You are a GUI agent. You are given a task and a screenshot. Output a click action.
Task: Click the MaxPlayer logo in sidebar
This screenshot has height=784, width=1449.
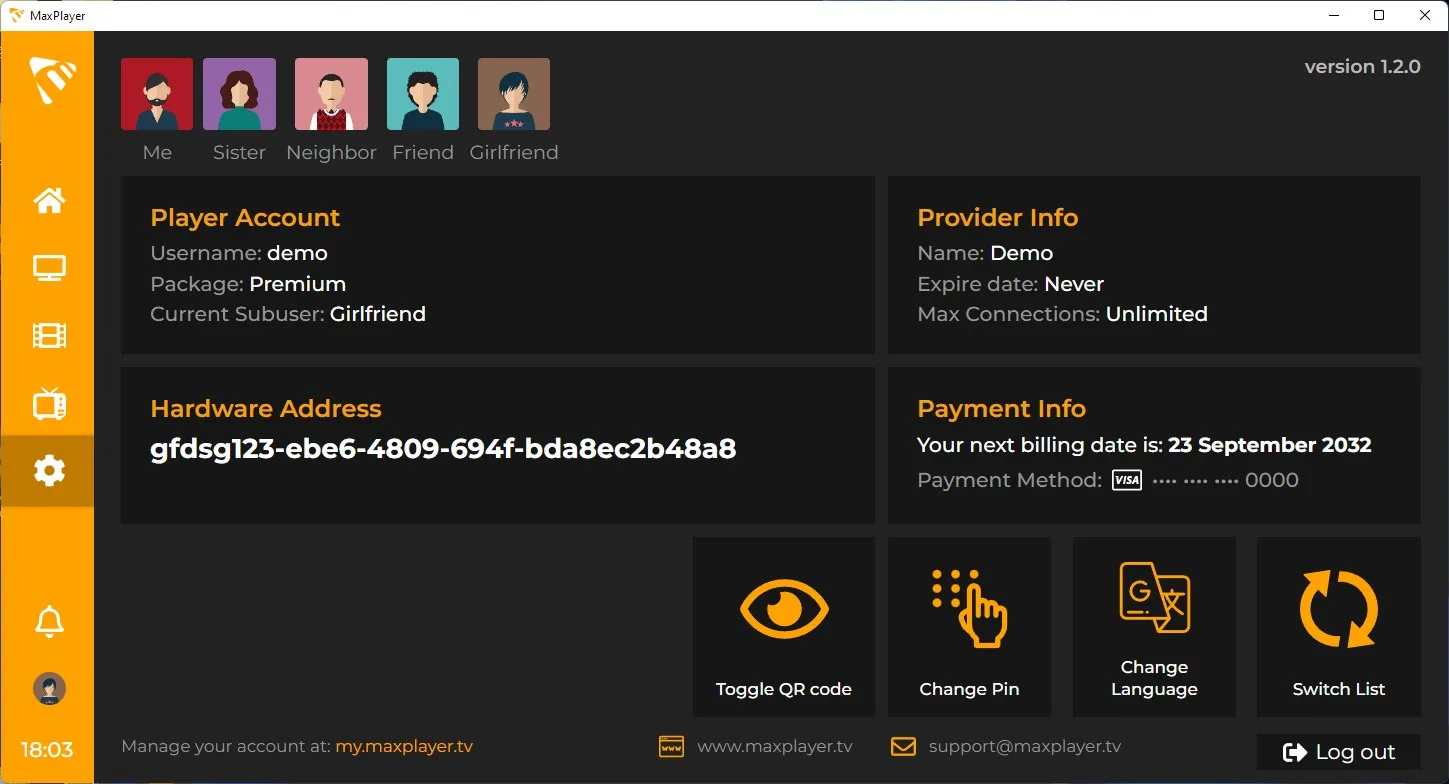52,80
